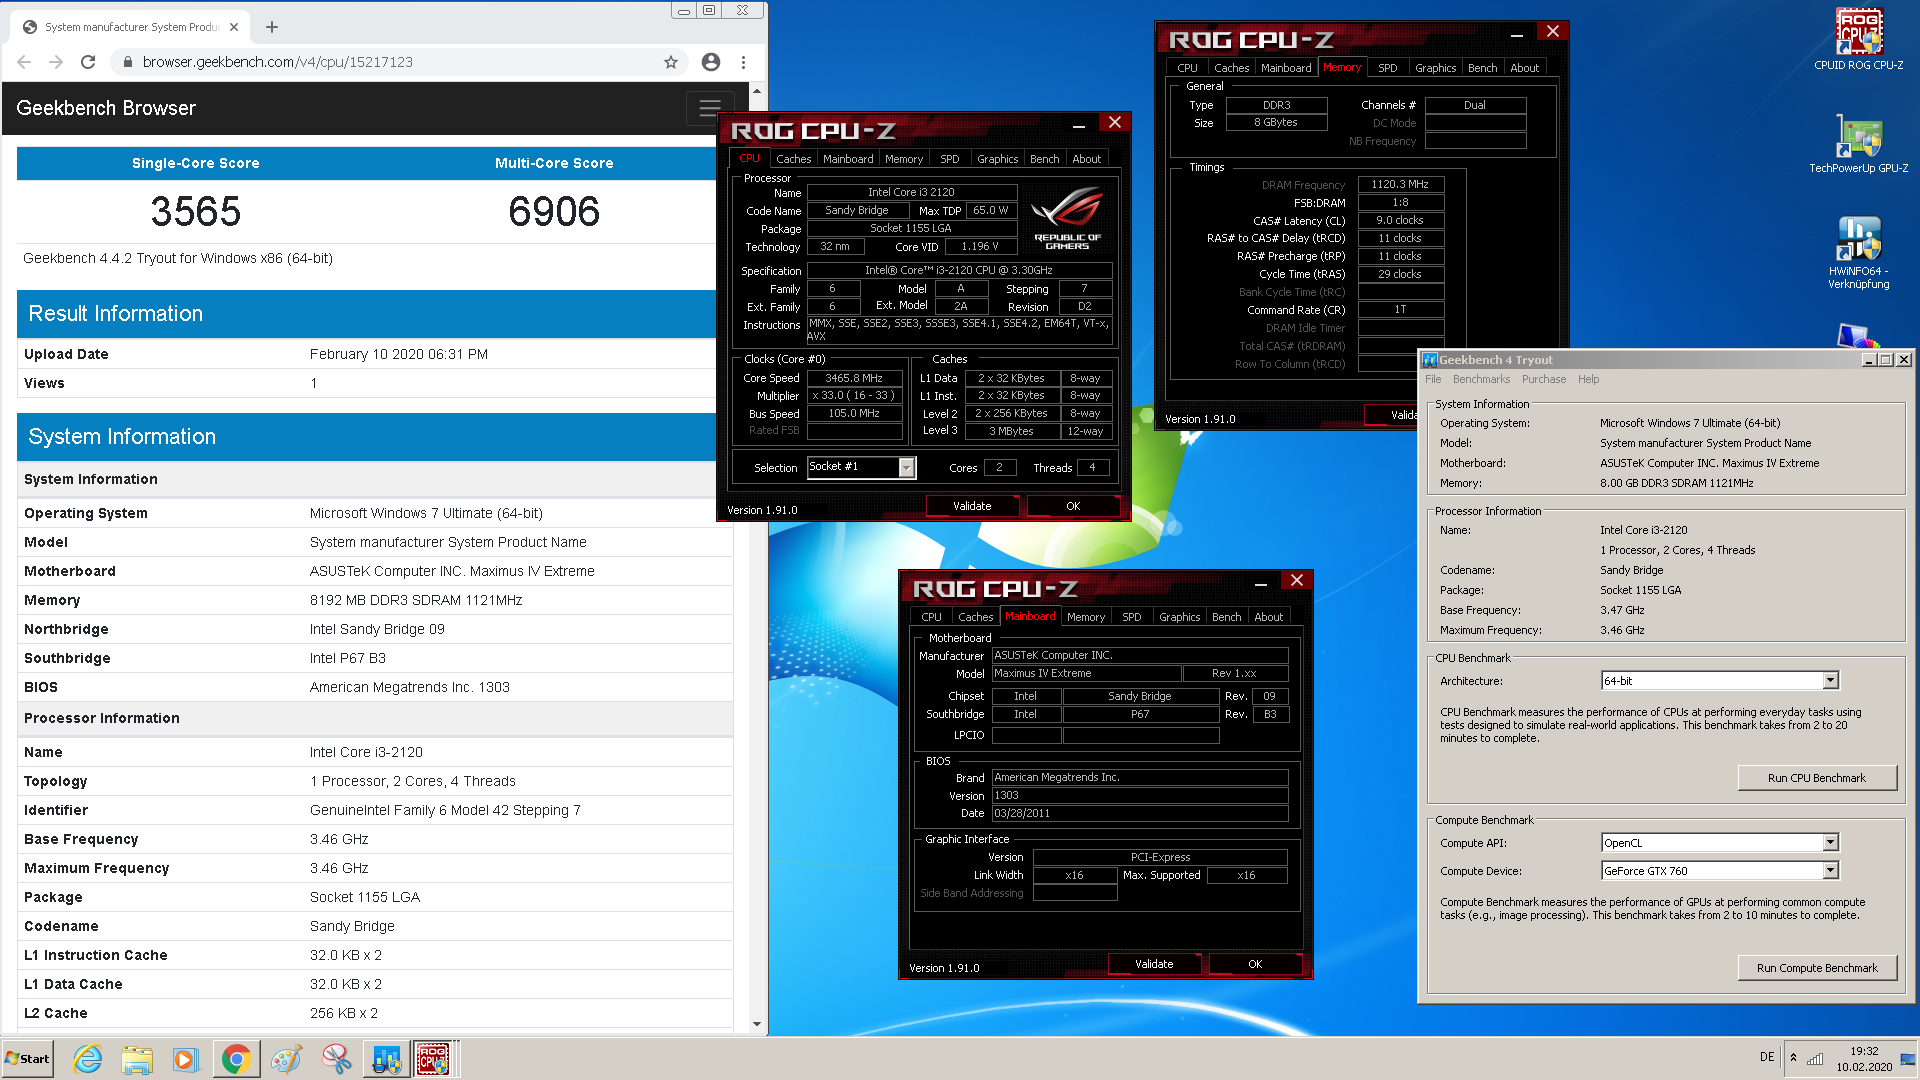Open SPD tab in the memory timings CPU-Z window

pos(1387,68)
